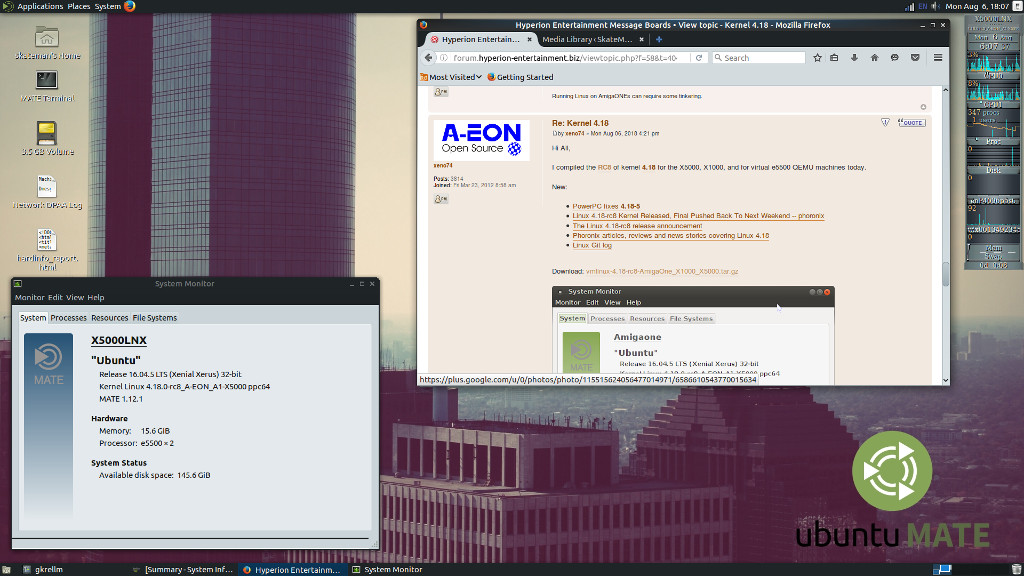Expand the Most Visited bookmarks dropdown
The height and width of the screenshot is (576, 1024).
(451, 77)
